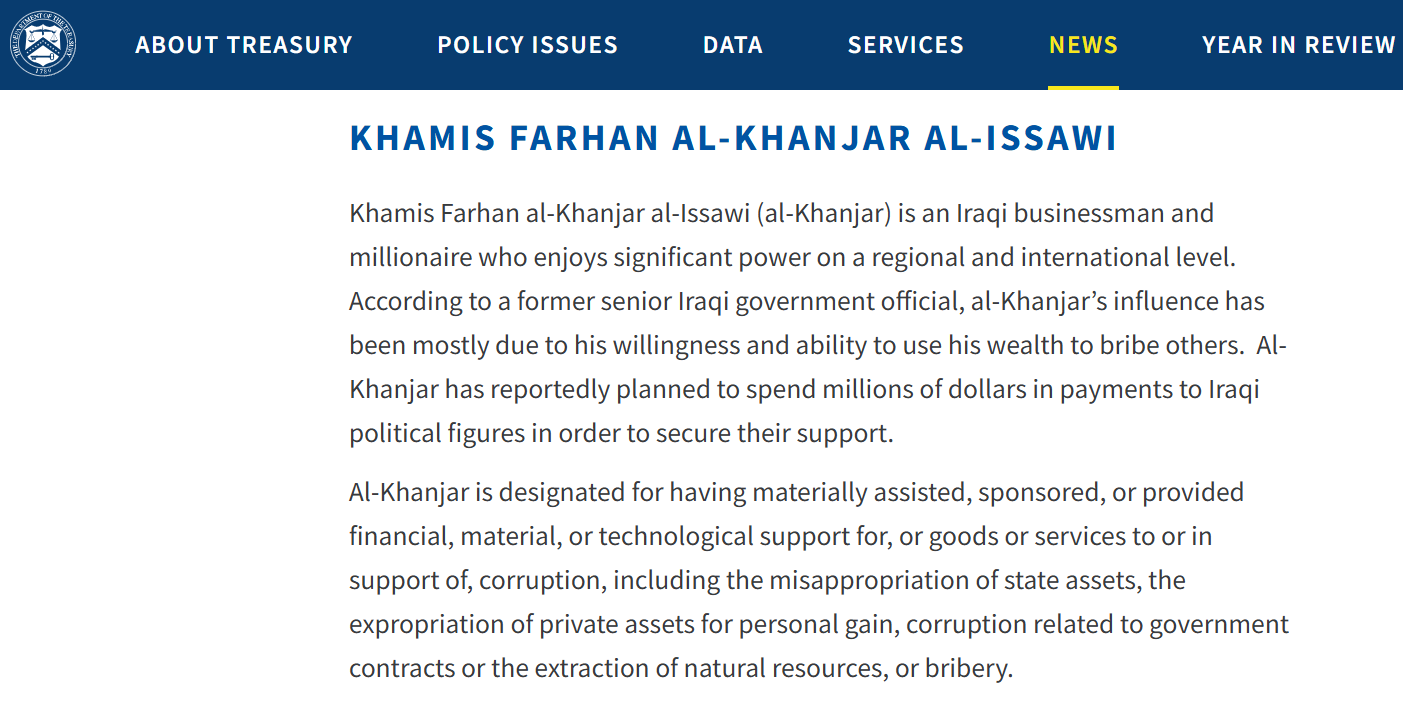Click the Khamis Farhan al-Khanjar al-Issawi heading
The image size is (1403, 720).
pyautogui.click(x=732, y=139)
